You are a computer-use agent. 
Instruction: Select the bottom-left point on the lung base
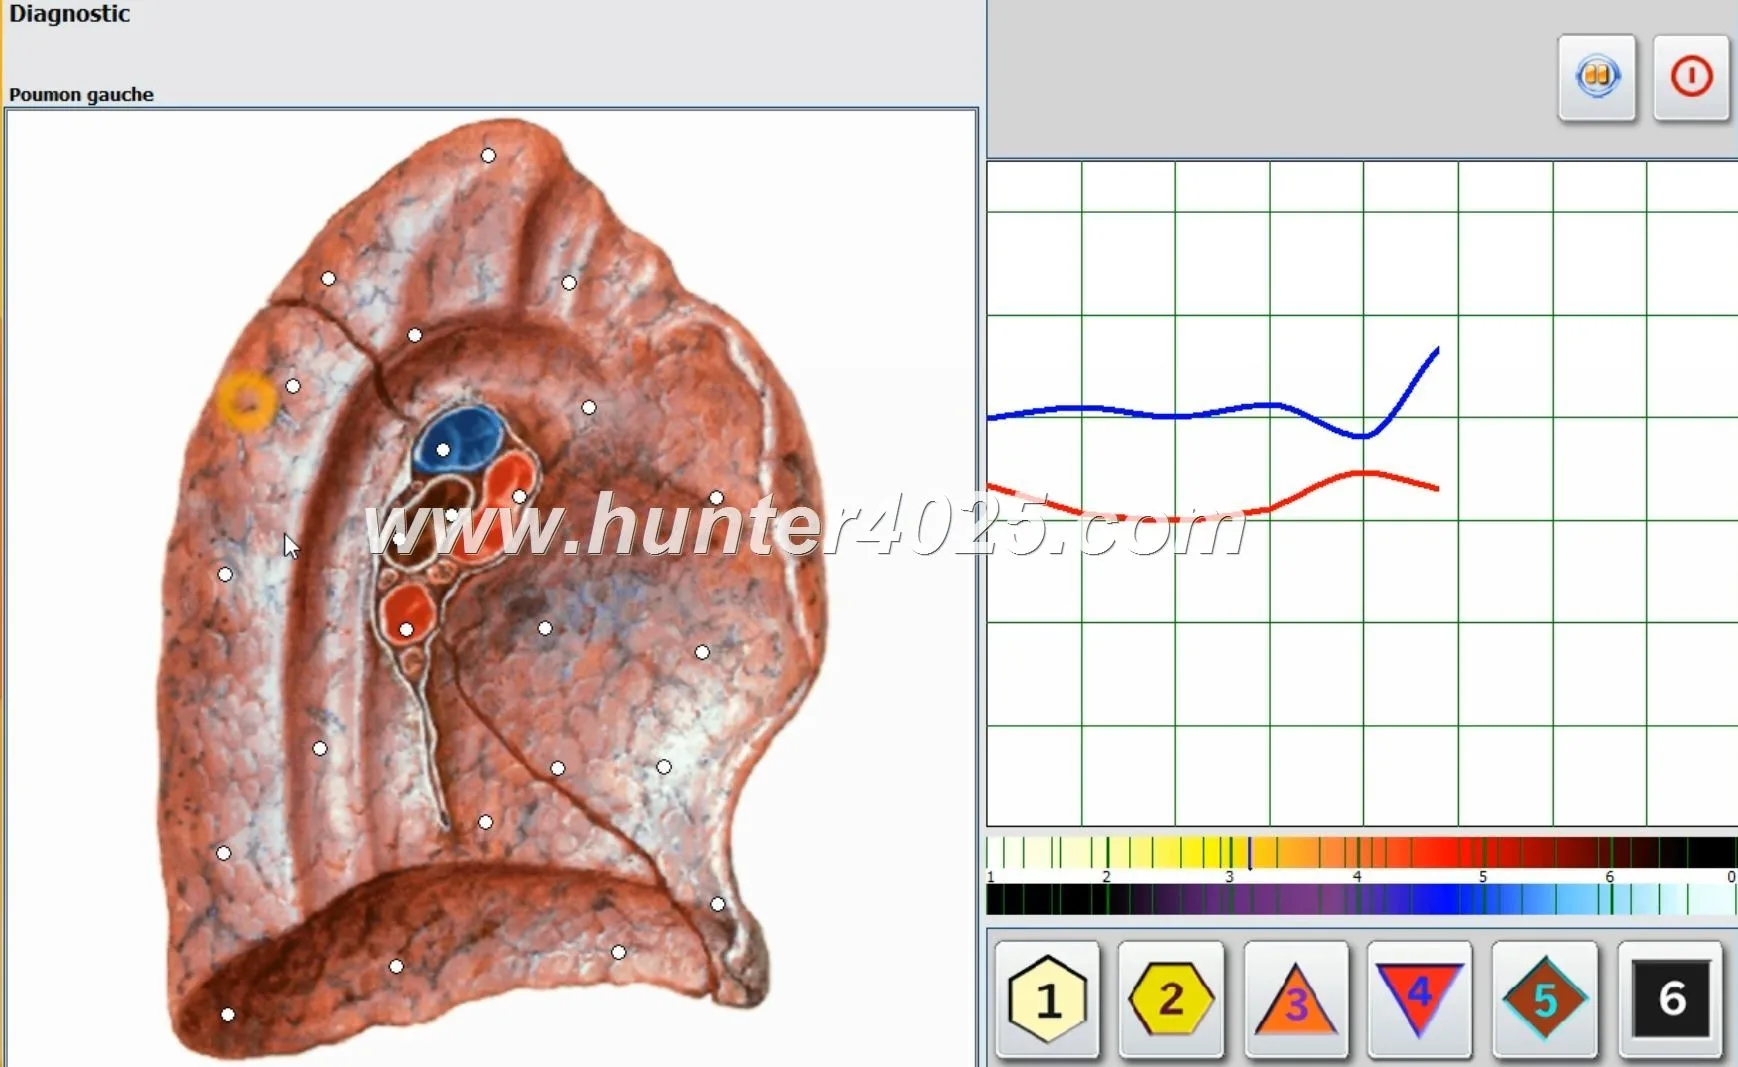228,1014
